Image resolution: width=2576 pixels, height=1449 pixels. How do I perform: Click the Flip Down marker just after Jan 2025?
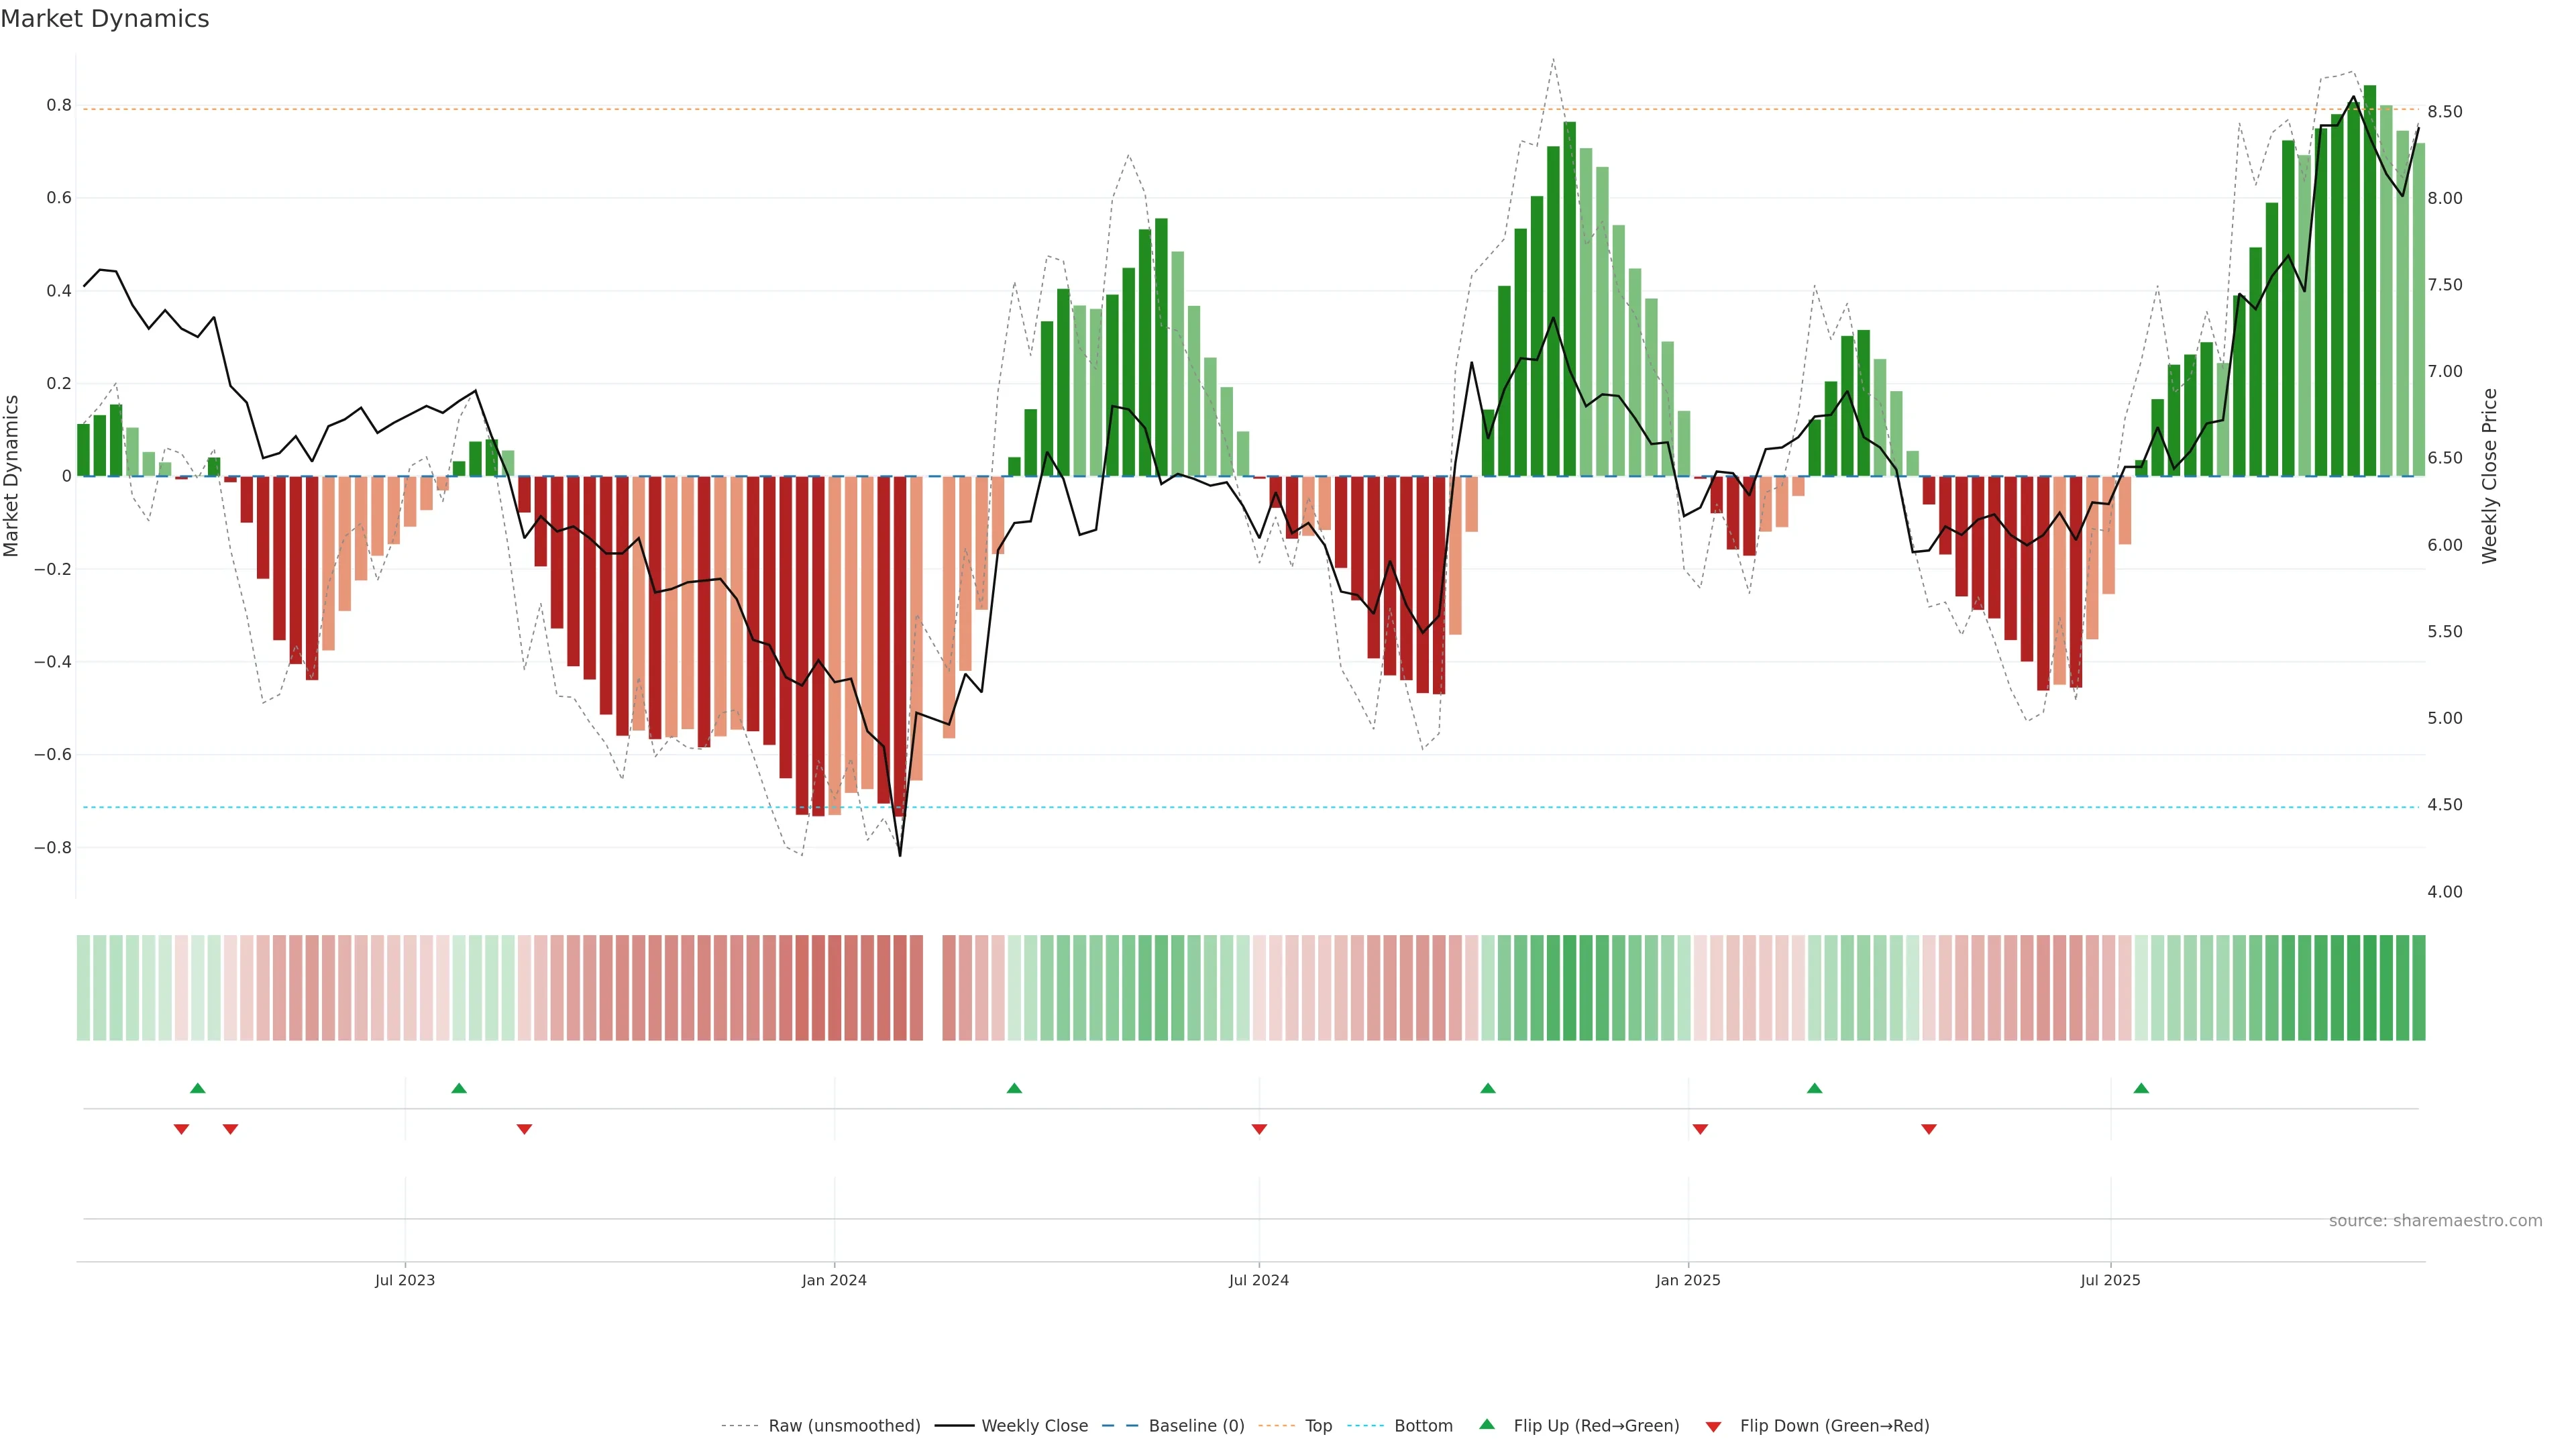(x=1700, y=1129)
